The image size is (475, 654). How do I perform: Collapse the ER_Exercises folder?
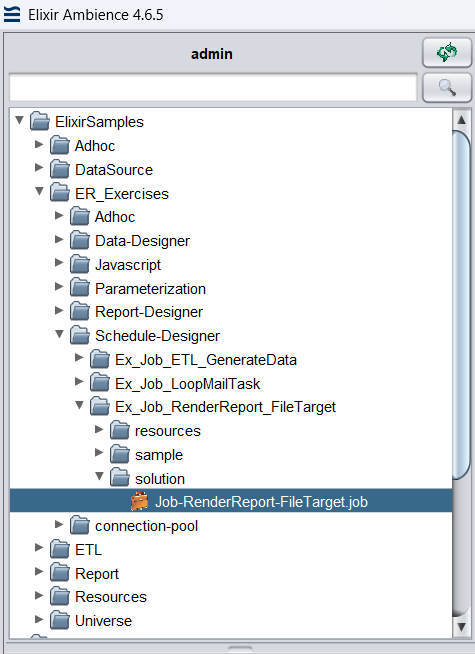(x=39, y=191)
